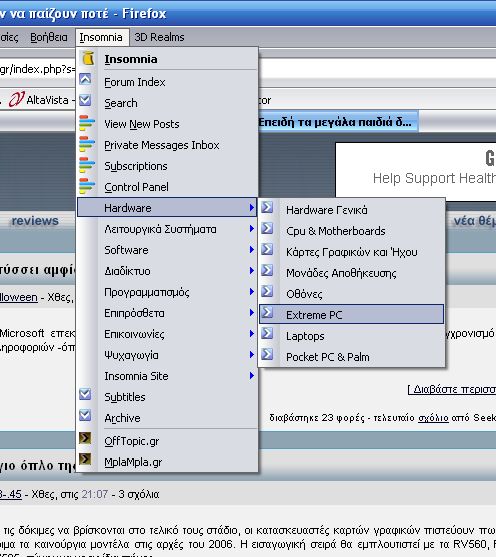Screen dimensions: 496x557
Task: Click the arrow icon beside Οθόνες
Action: (x=267, y=291)
